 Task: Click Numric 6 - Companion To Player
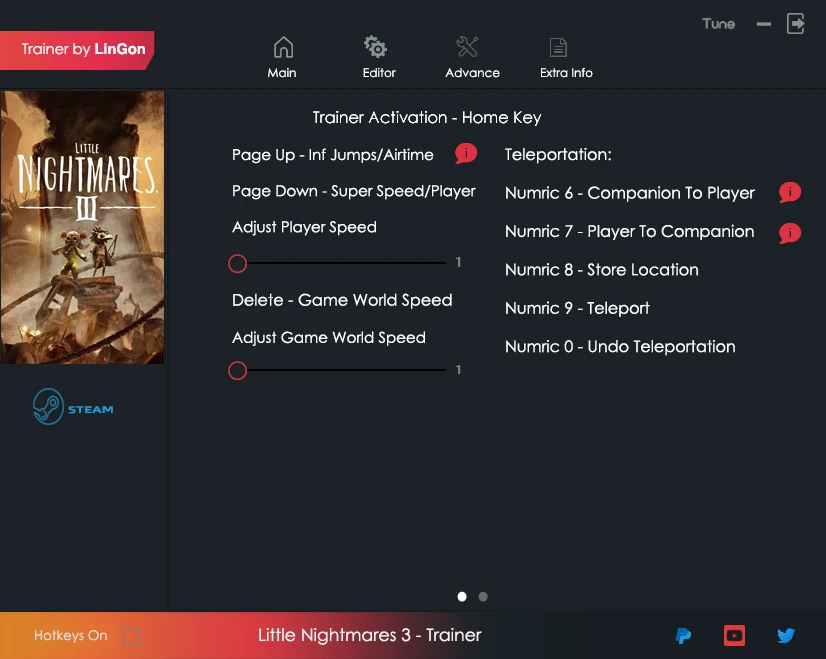pyautogui.click(x=630, y=193)
